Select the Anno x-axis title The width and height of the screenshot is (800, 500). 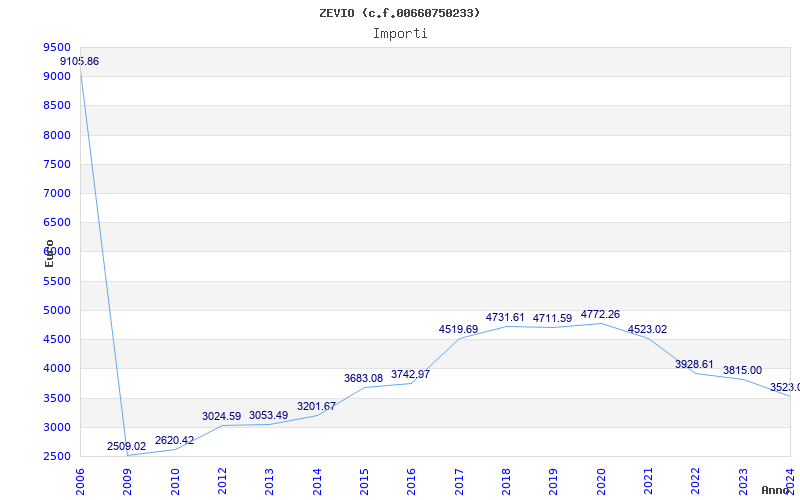(x=776, y=490)
